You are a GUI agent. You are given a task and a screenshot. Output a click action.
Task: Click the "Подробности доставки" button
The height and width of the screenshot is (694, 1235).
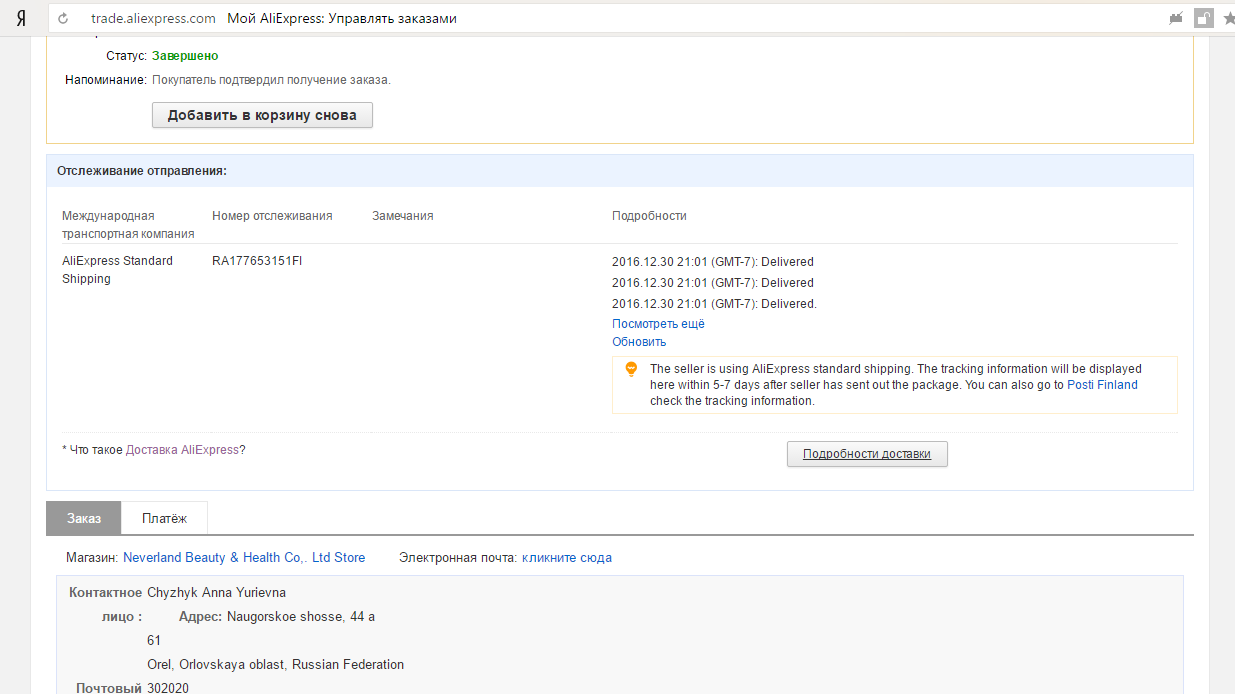(867, 454)
